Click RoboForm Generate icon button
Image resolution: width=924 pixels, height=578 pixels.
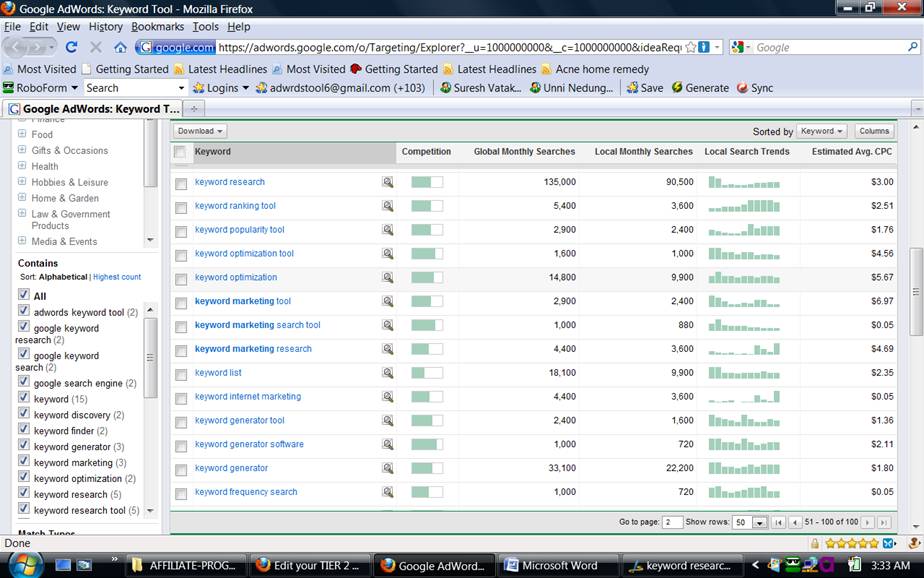point(699,88)
